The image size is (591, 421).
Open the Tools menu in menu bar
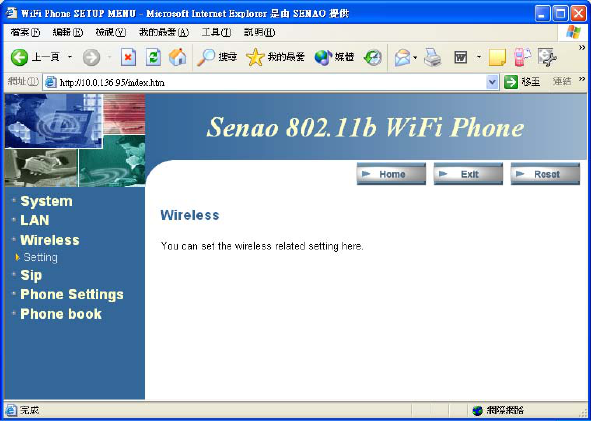(216, 33)
